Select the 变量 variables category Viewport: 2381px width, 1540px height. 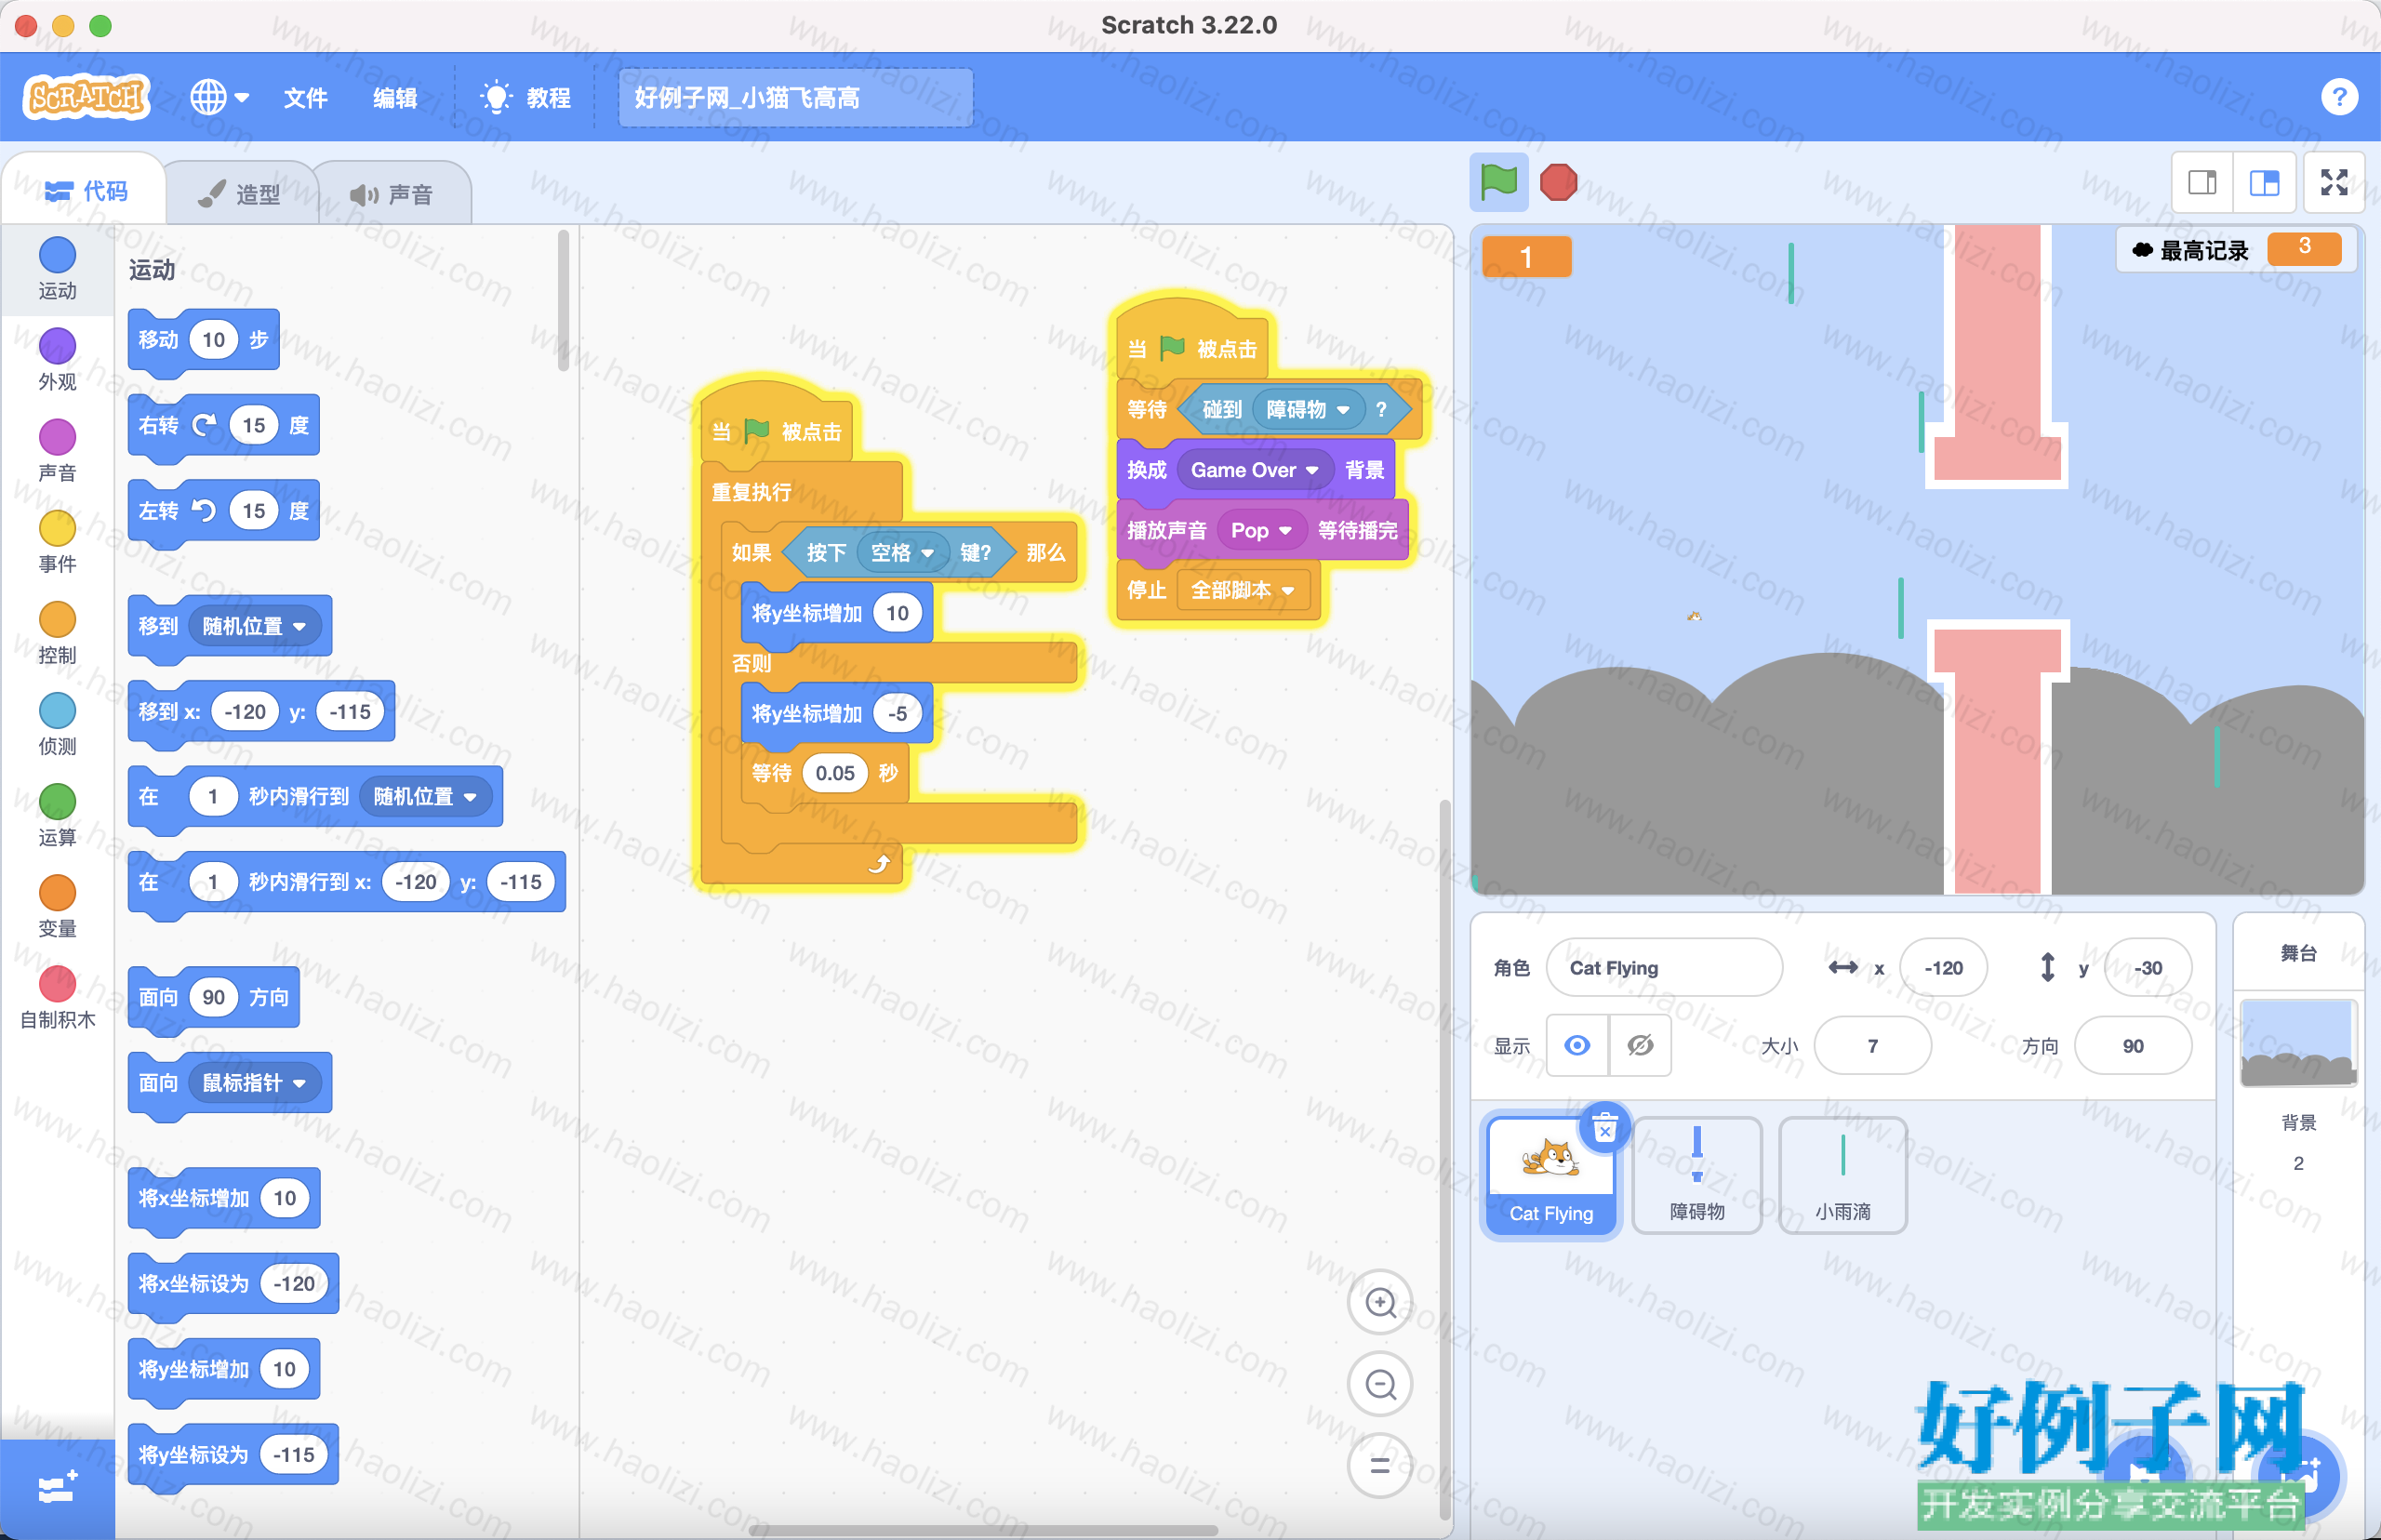(57, 906)
